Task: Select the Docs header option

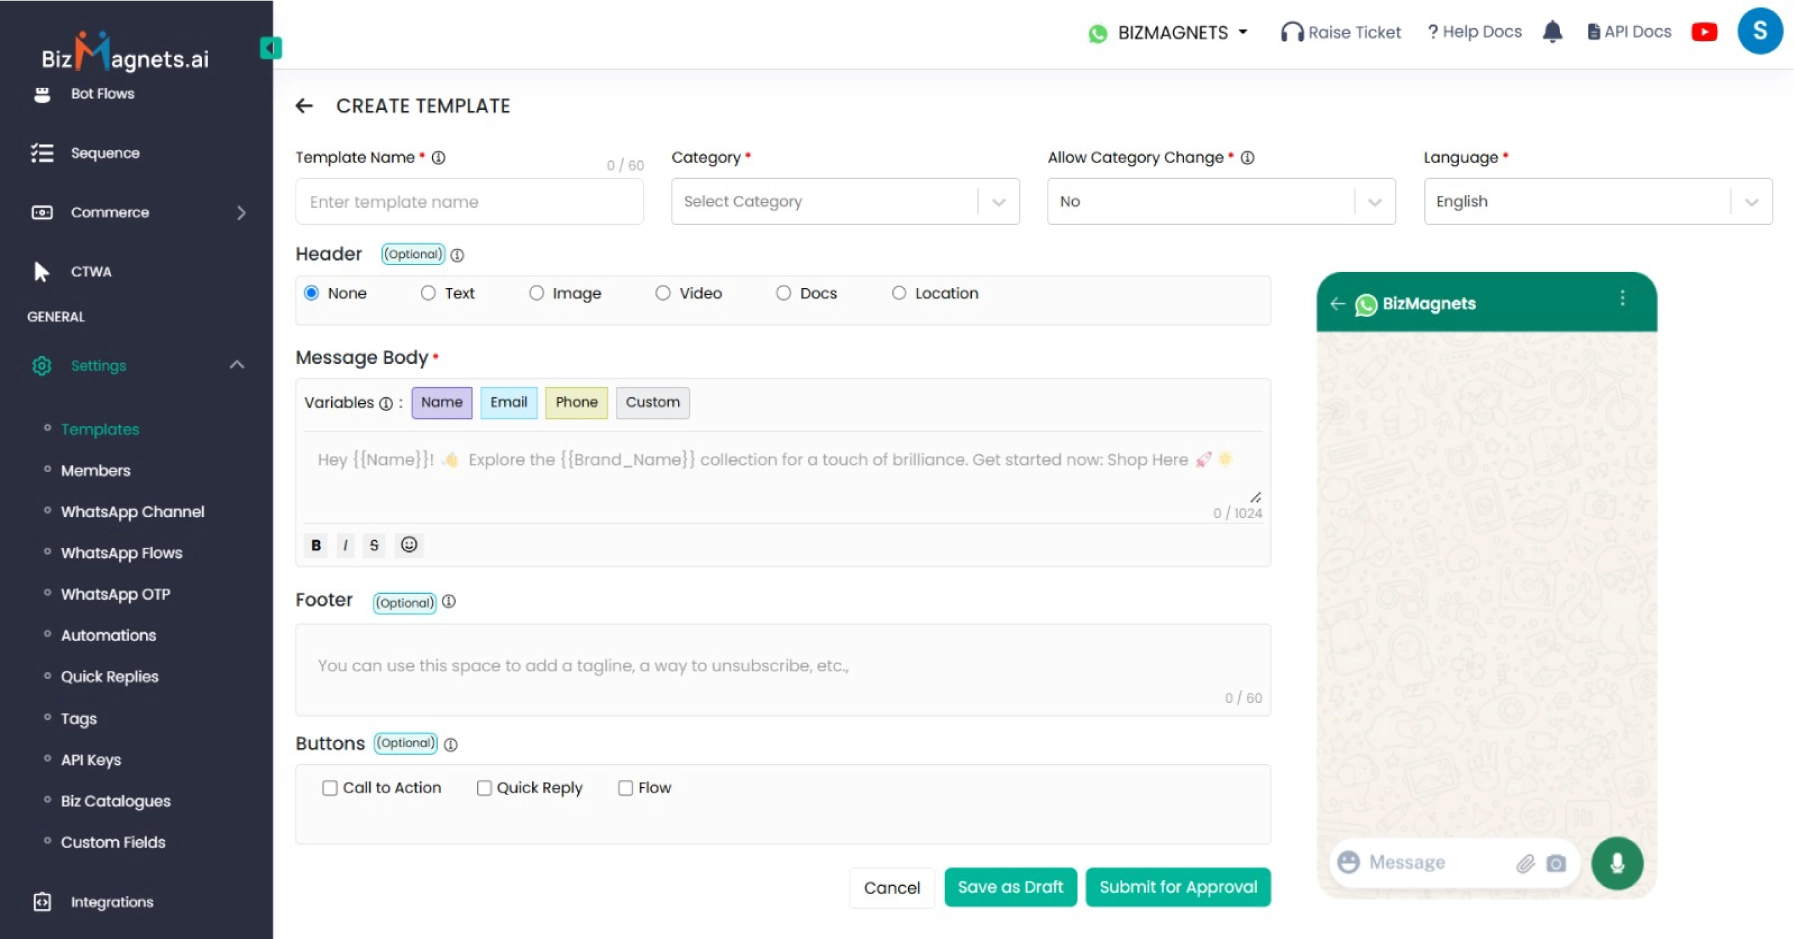Action: point(784,293)
